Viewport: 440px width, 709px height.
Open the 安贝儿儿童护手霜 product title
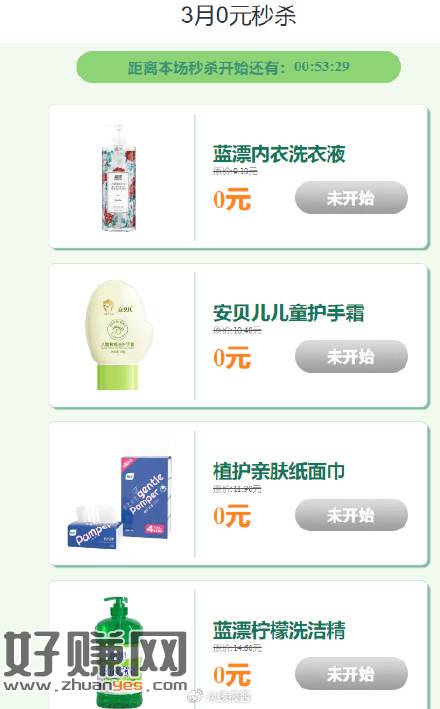click(289, 313)
